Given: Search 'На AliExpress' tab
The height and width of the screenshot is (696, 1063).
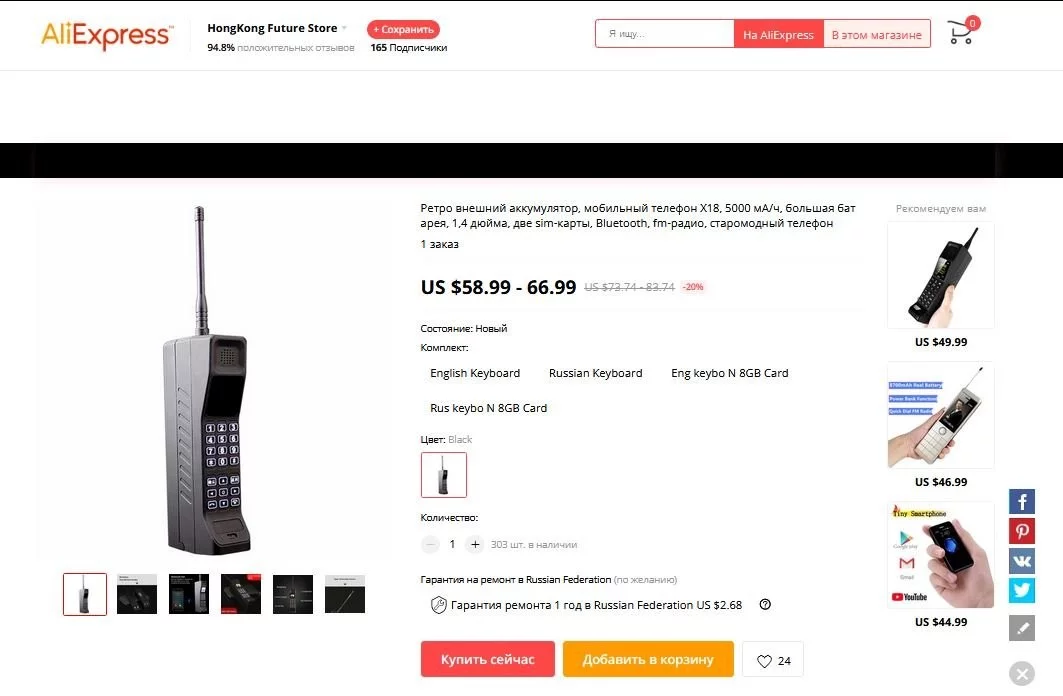Looking at the screenshot, I should (x=778, y=35).
